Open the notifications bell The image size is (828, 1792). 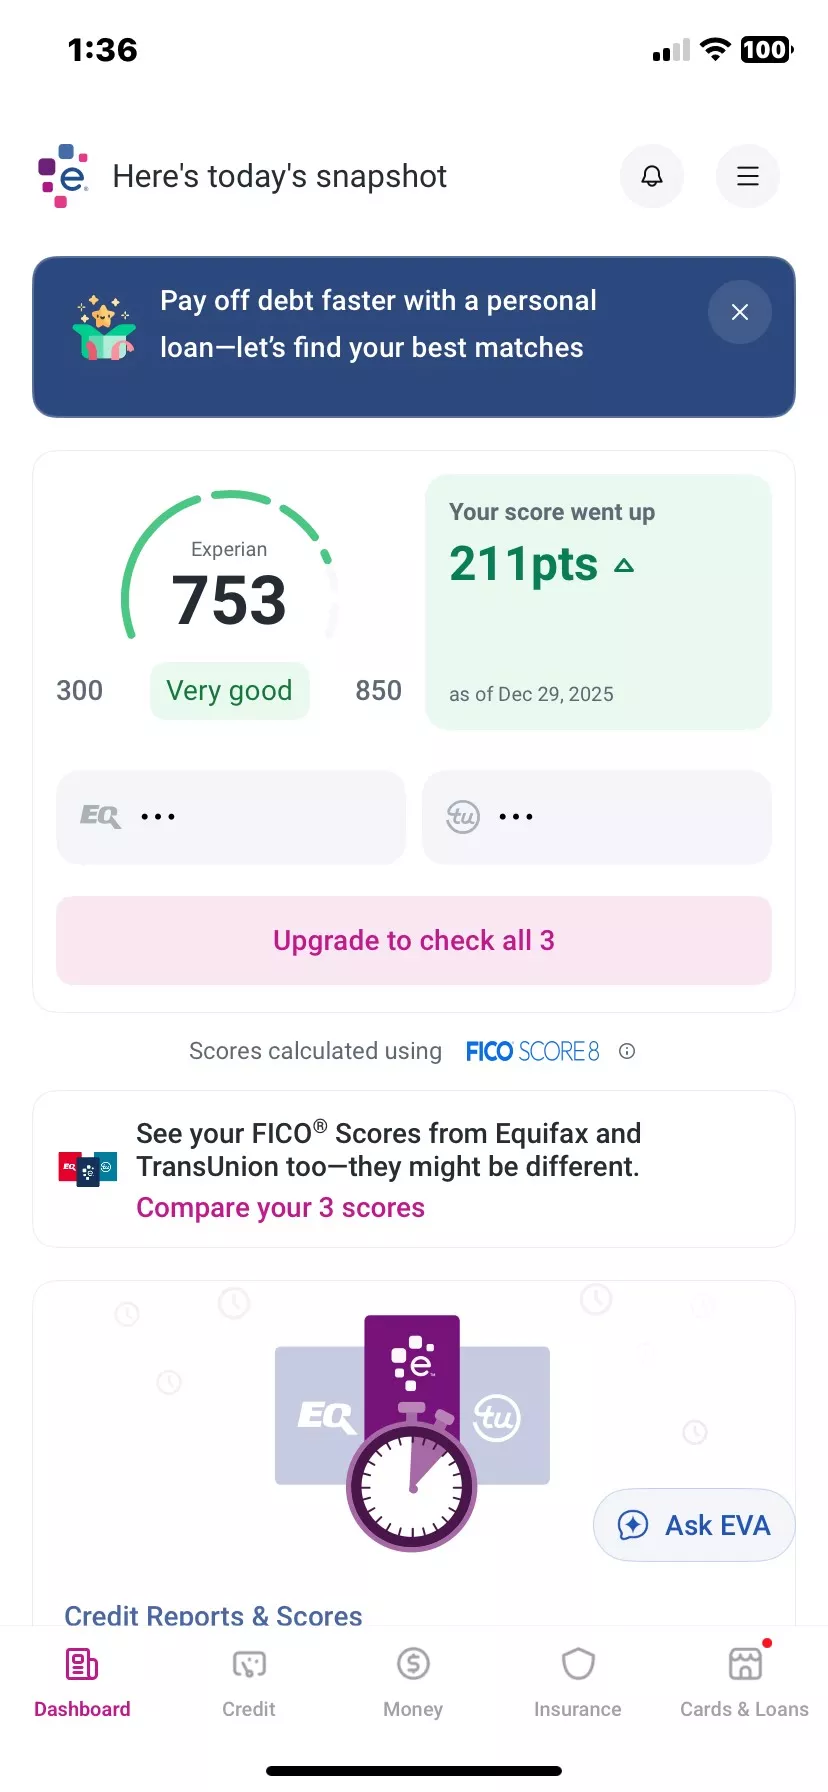coord(652,177)
